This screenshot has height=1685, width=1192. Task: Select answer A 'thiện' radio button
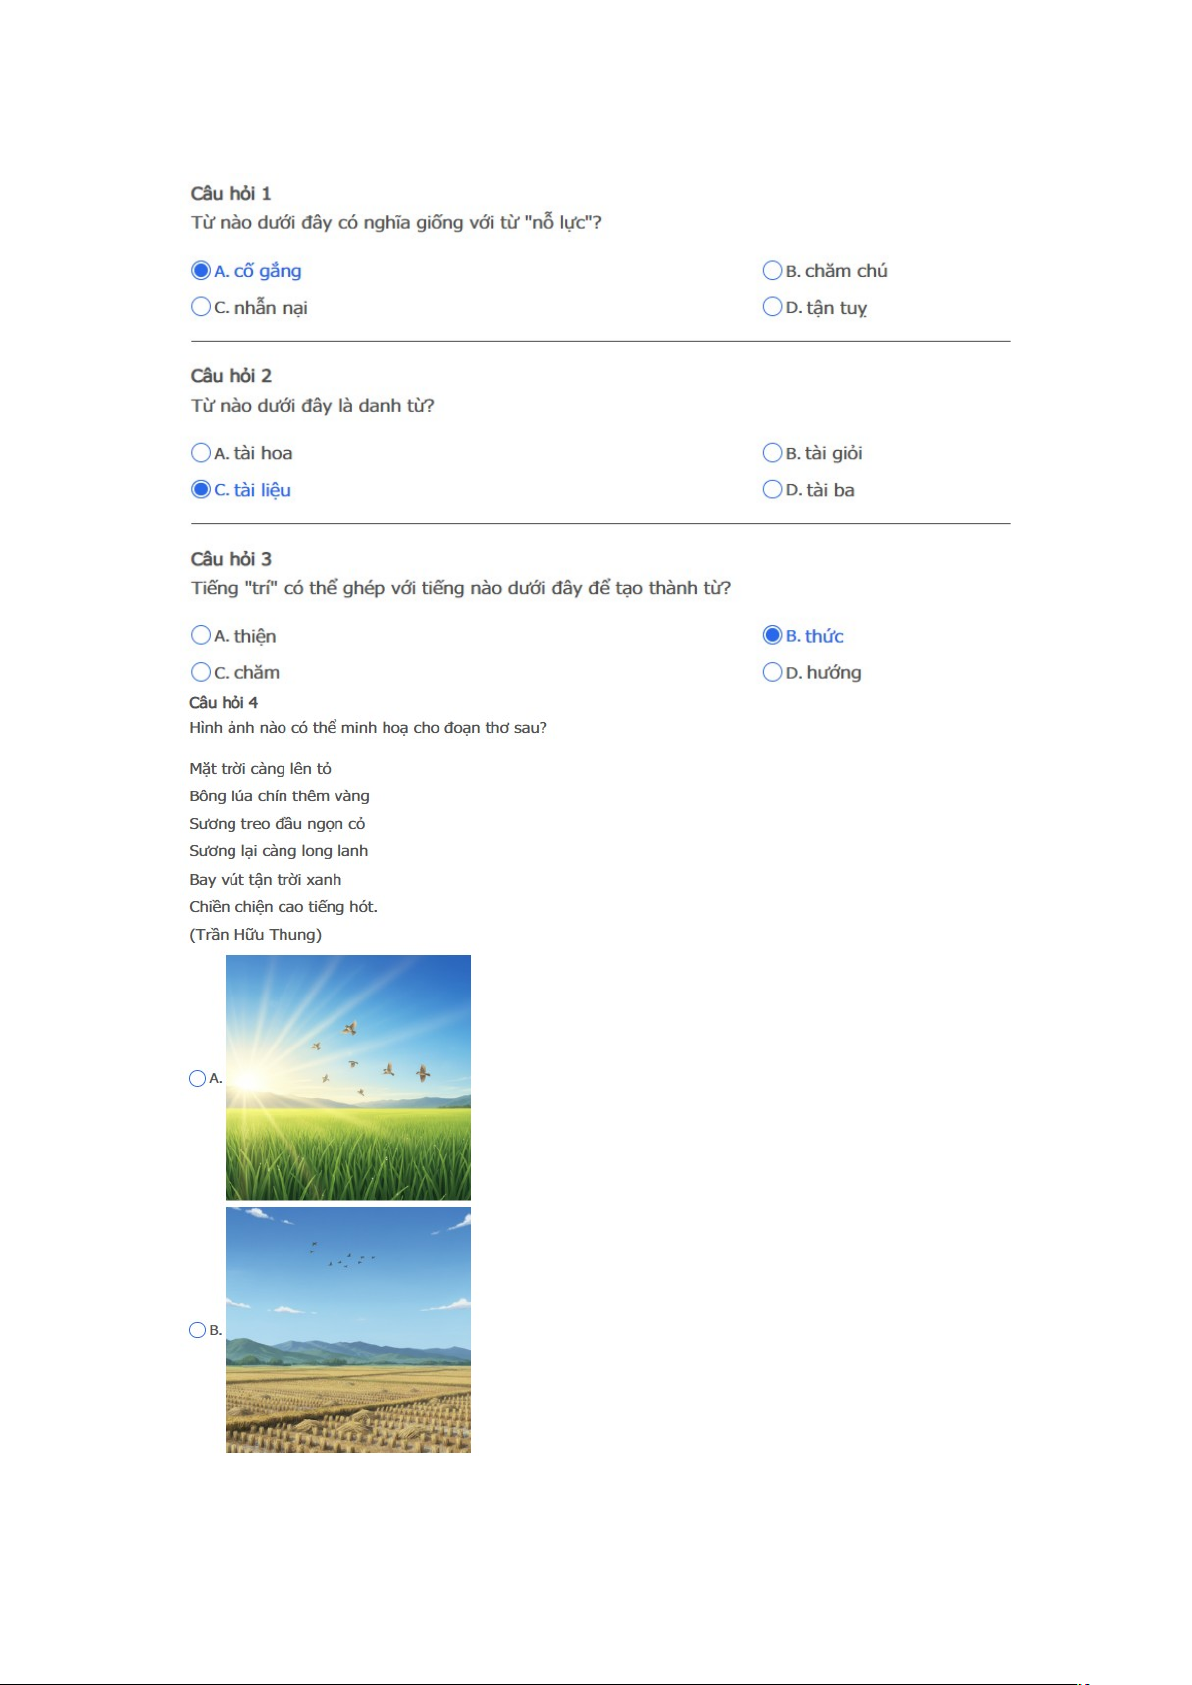point(201,636)
